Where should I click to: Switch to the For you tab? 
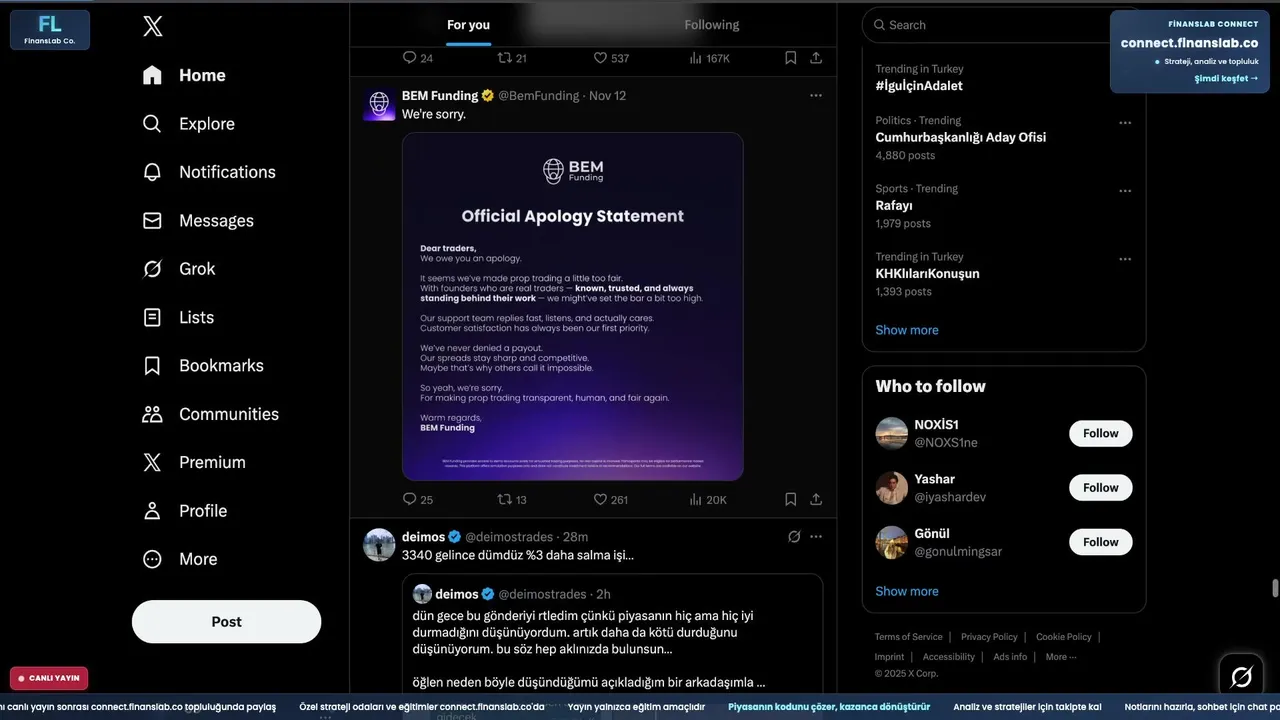(468, 25)
